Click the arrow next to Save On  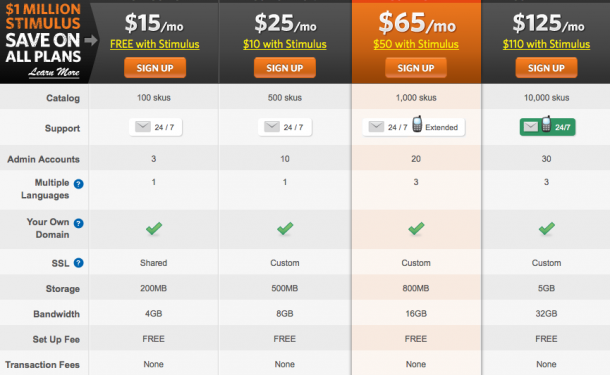(x=91, y=40)
